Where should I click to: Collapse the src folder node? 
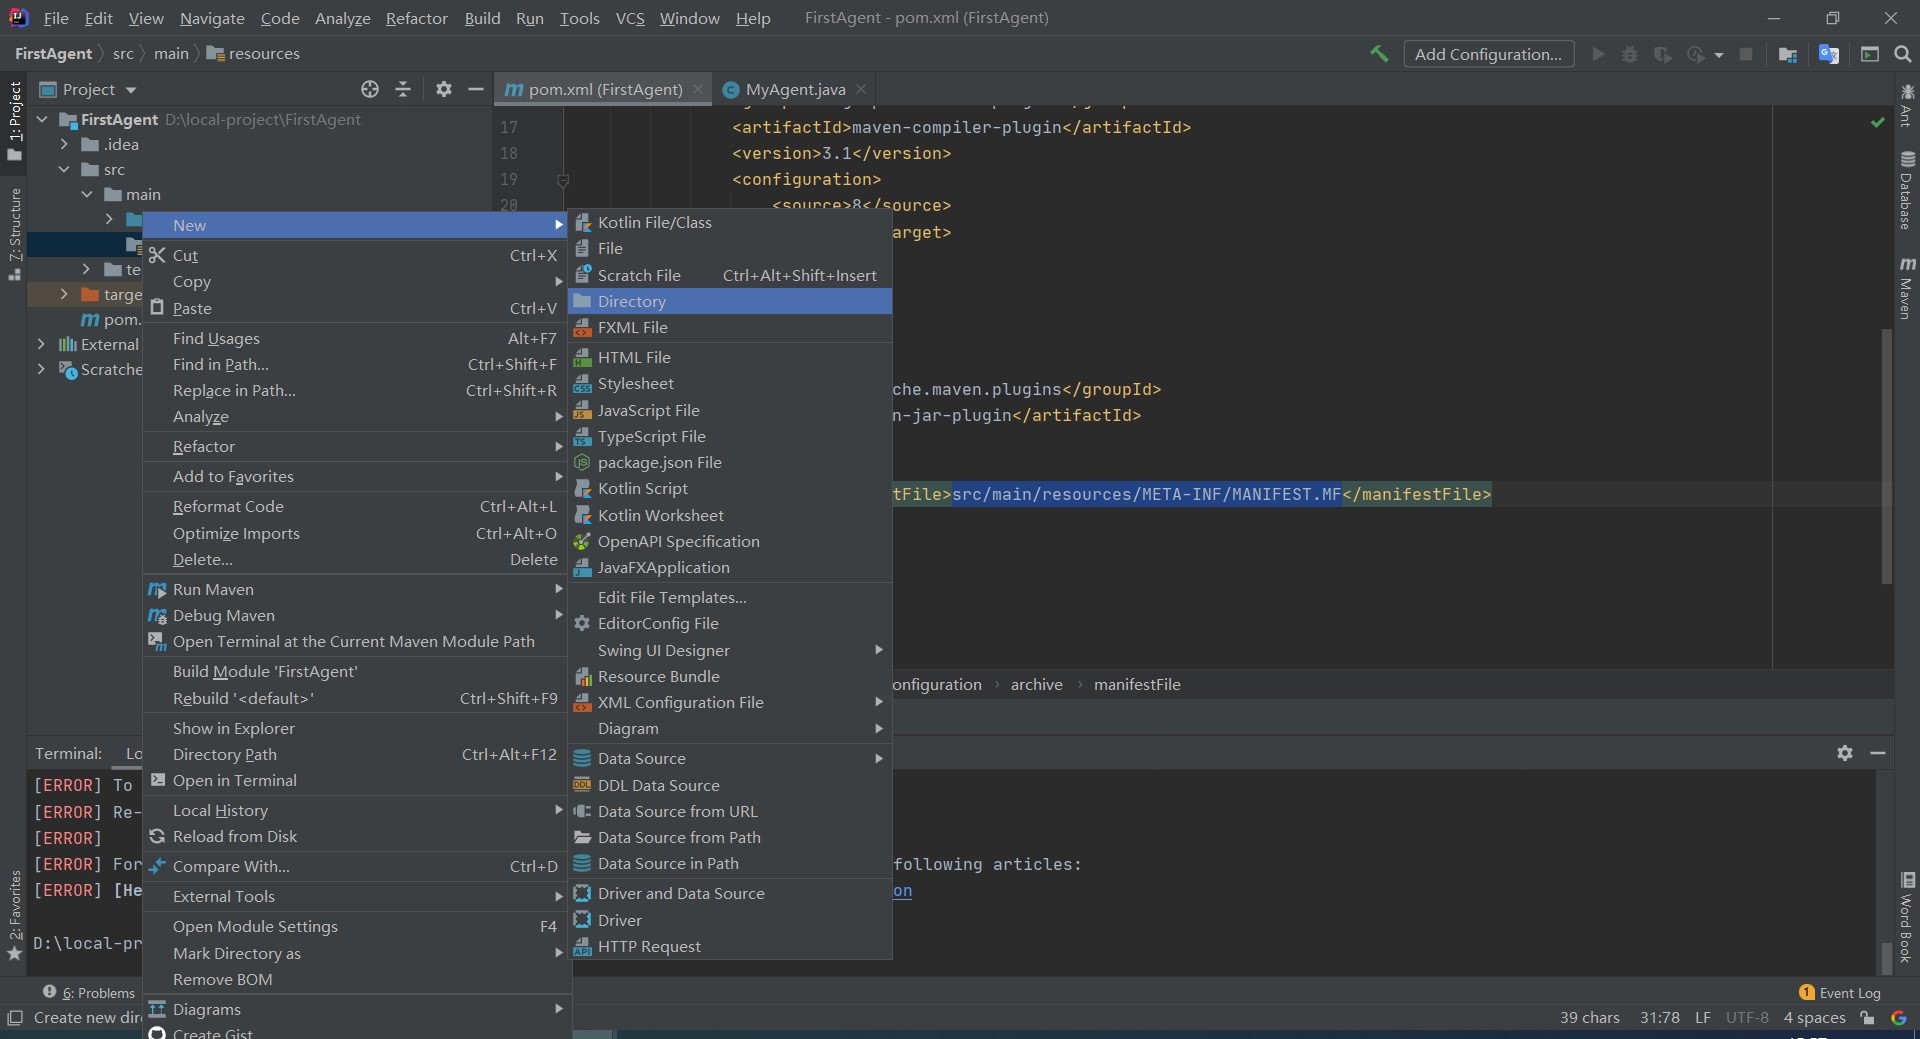tap(64, 169)
